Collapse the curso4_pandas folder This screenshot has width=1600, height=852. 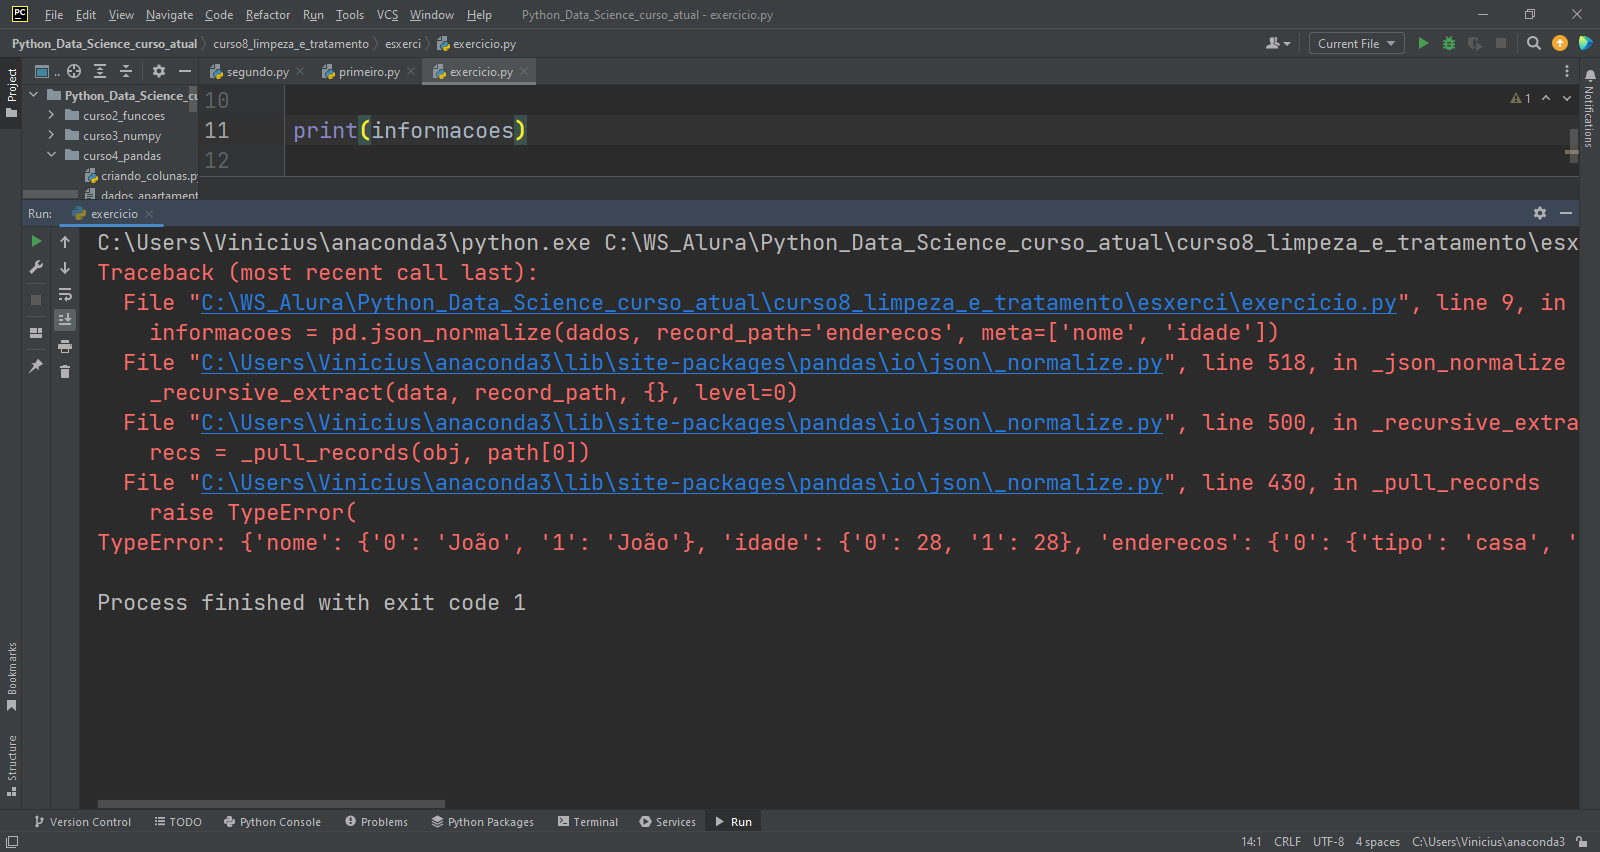[x=51, y=155]
